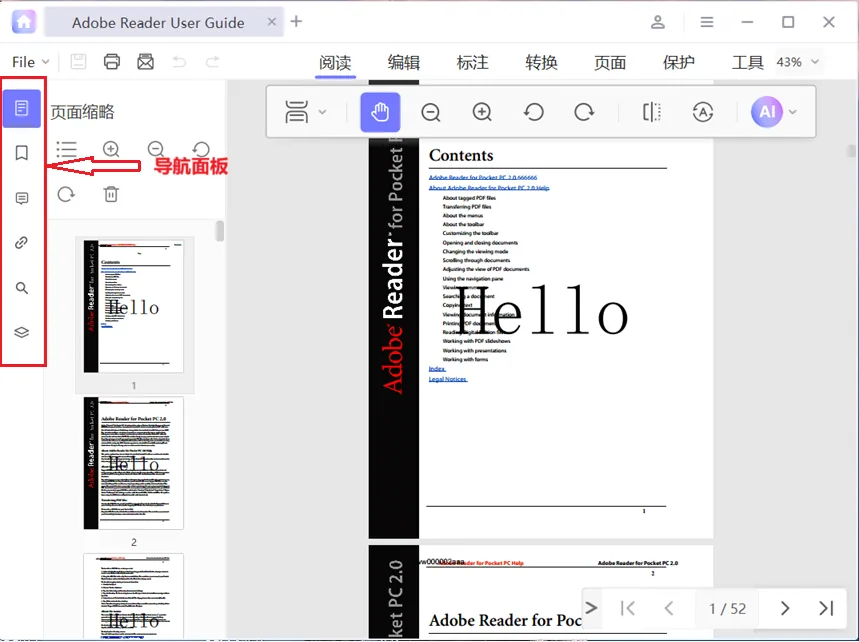Viewport: 859px width, 642px height.
Task: Rotate page counterclockwise in thumbnail panel
Action: pos(201,149)
